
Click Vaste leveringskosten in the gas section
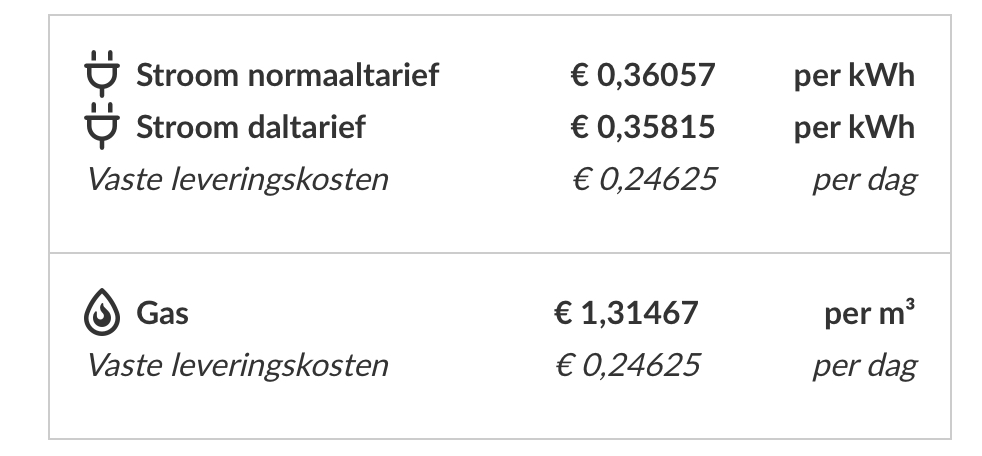pos(237,365)
